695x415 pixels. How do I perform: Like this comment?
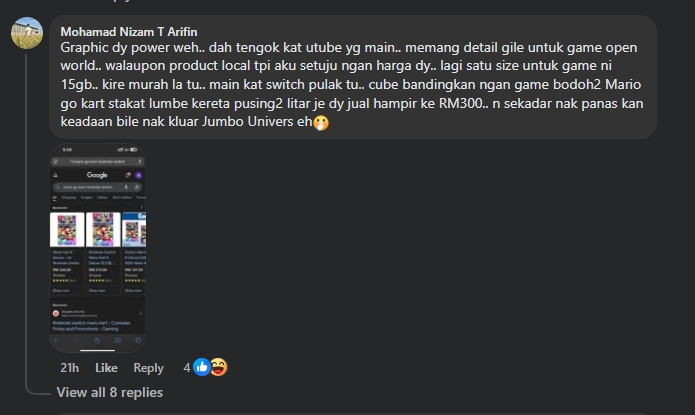click(106, 368)
